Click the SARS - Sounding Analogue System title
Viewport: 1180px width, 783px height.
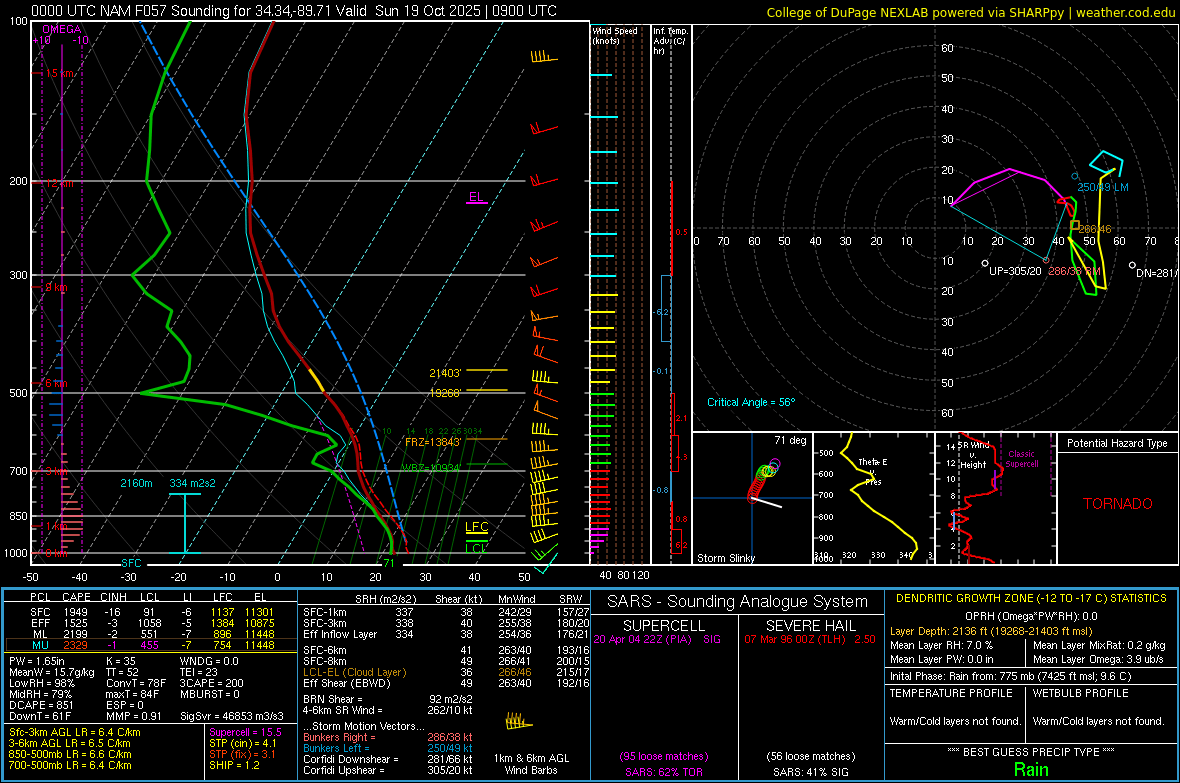pos(737,602)
